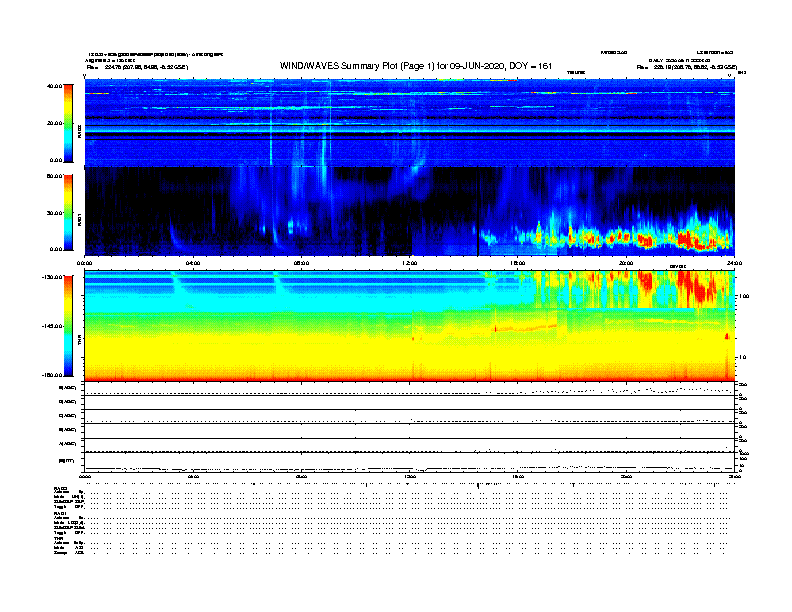Click the 30.00 label on RAD1 scale
Image resolution: width=792 pixels, height=612 pixels.
[54, 213]
